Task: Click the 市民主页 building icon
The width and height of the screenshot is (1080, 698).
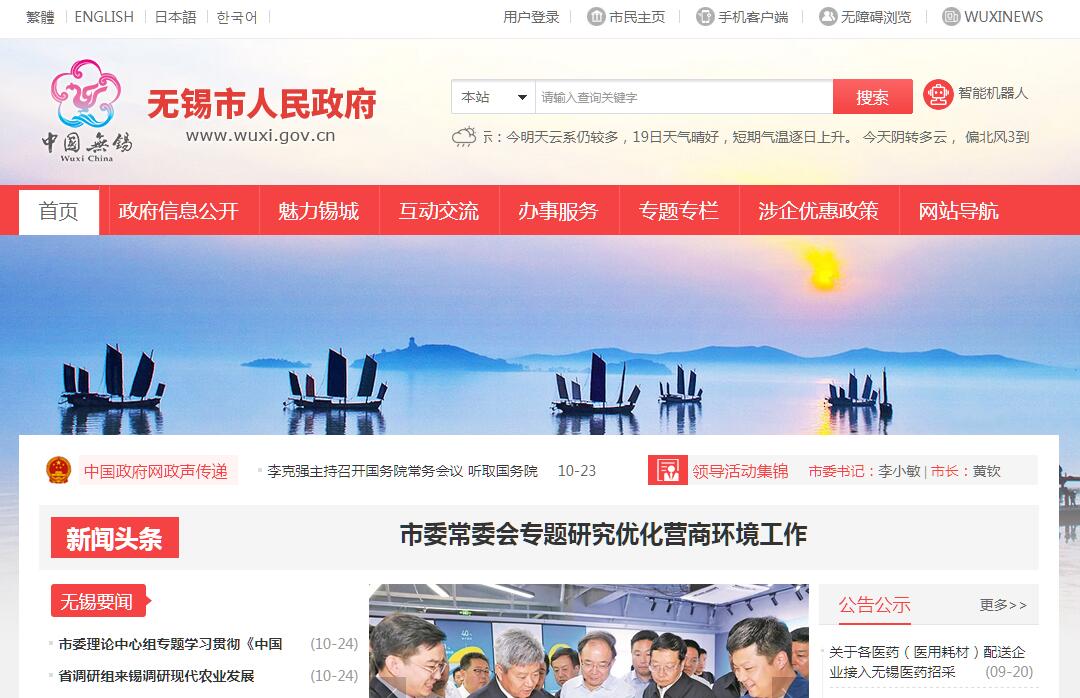Action: click(596, 17)
